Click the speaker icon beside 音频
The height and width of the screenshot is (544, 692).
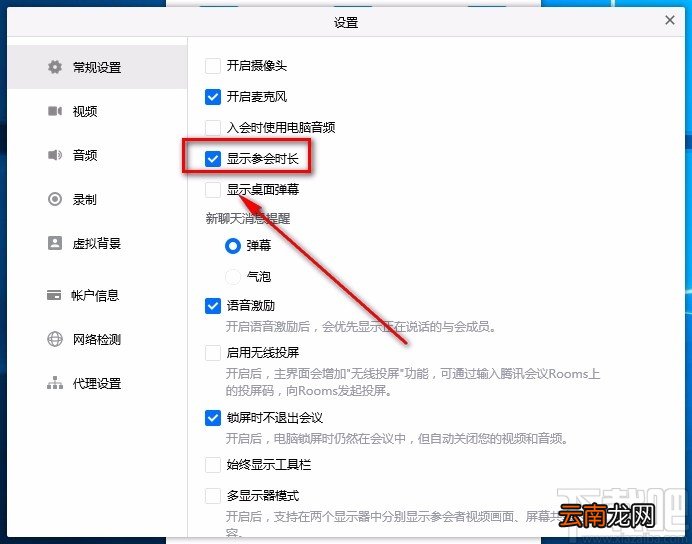55,155
